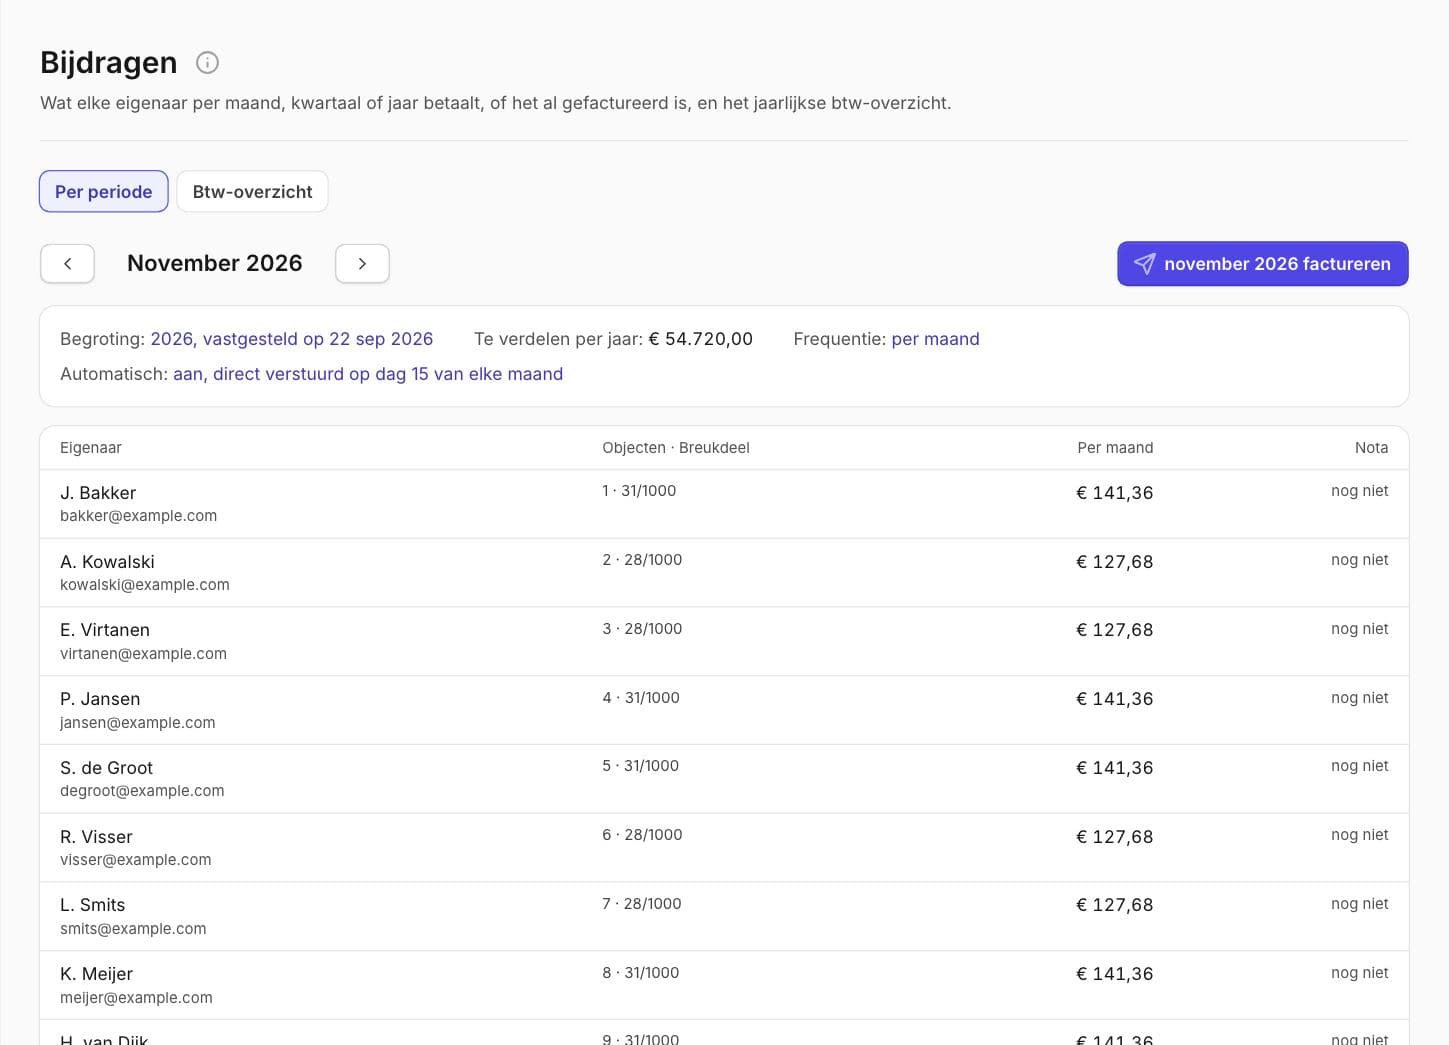Viewport: 1449px width, 1045px height.
Task: Click email kowalski@example.com
Action: (145, 585)
